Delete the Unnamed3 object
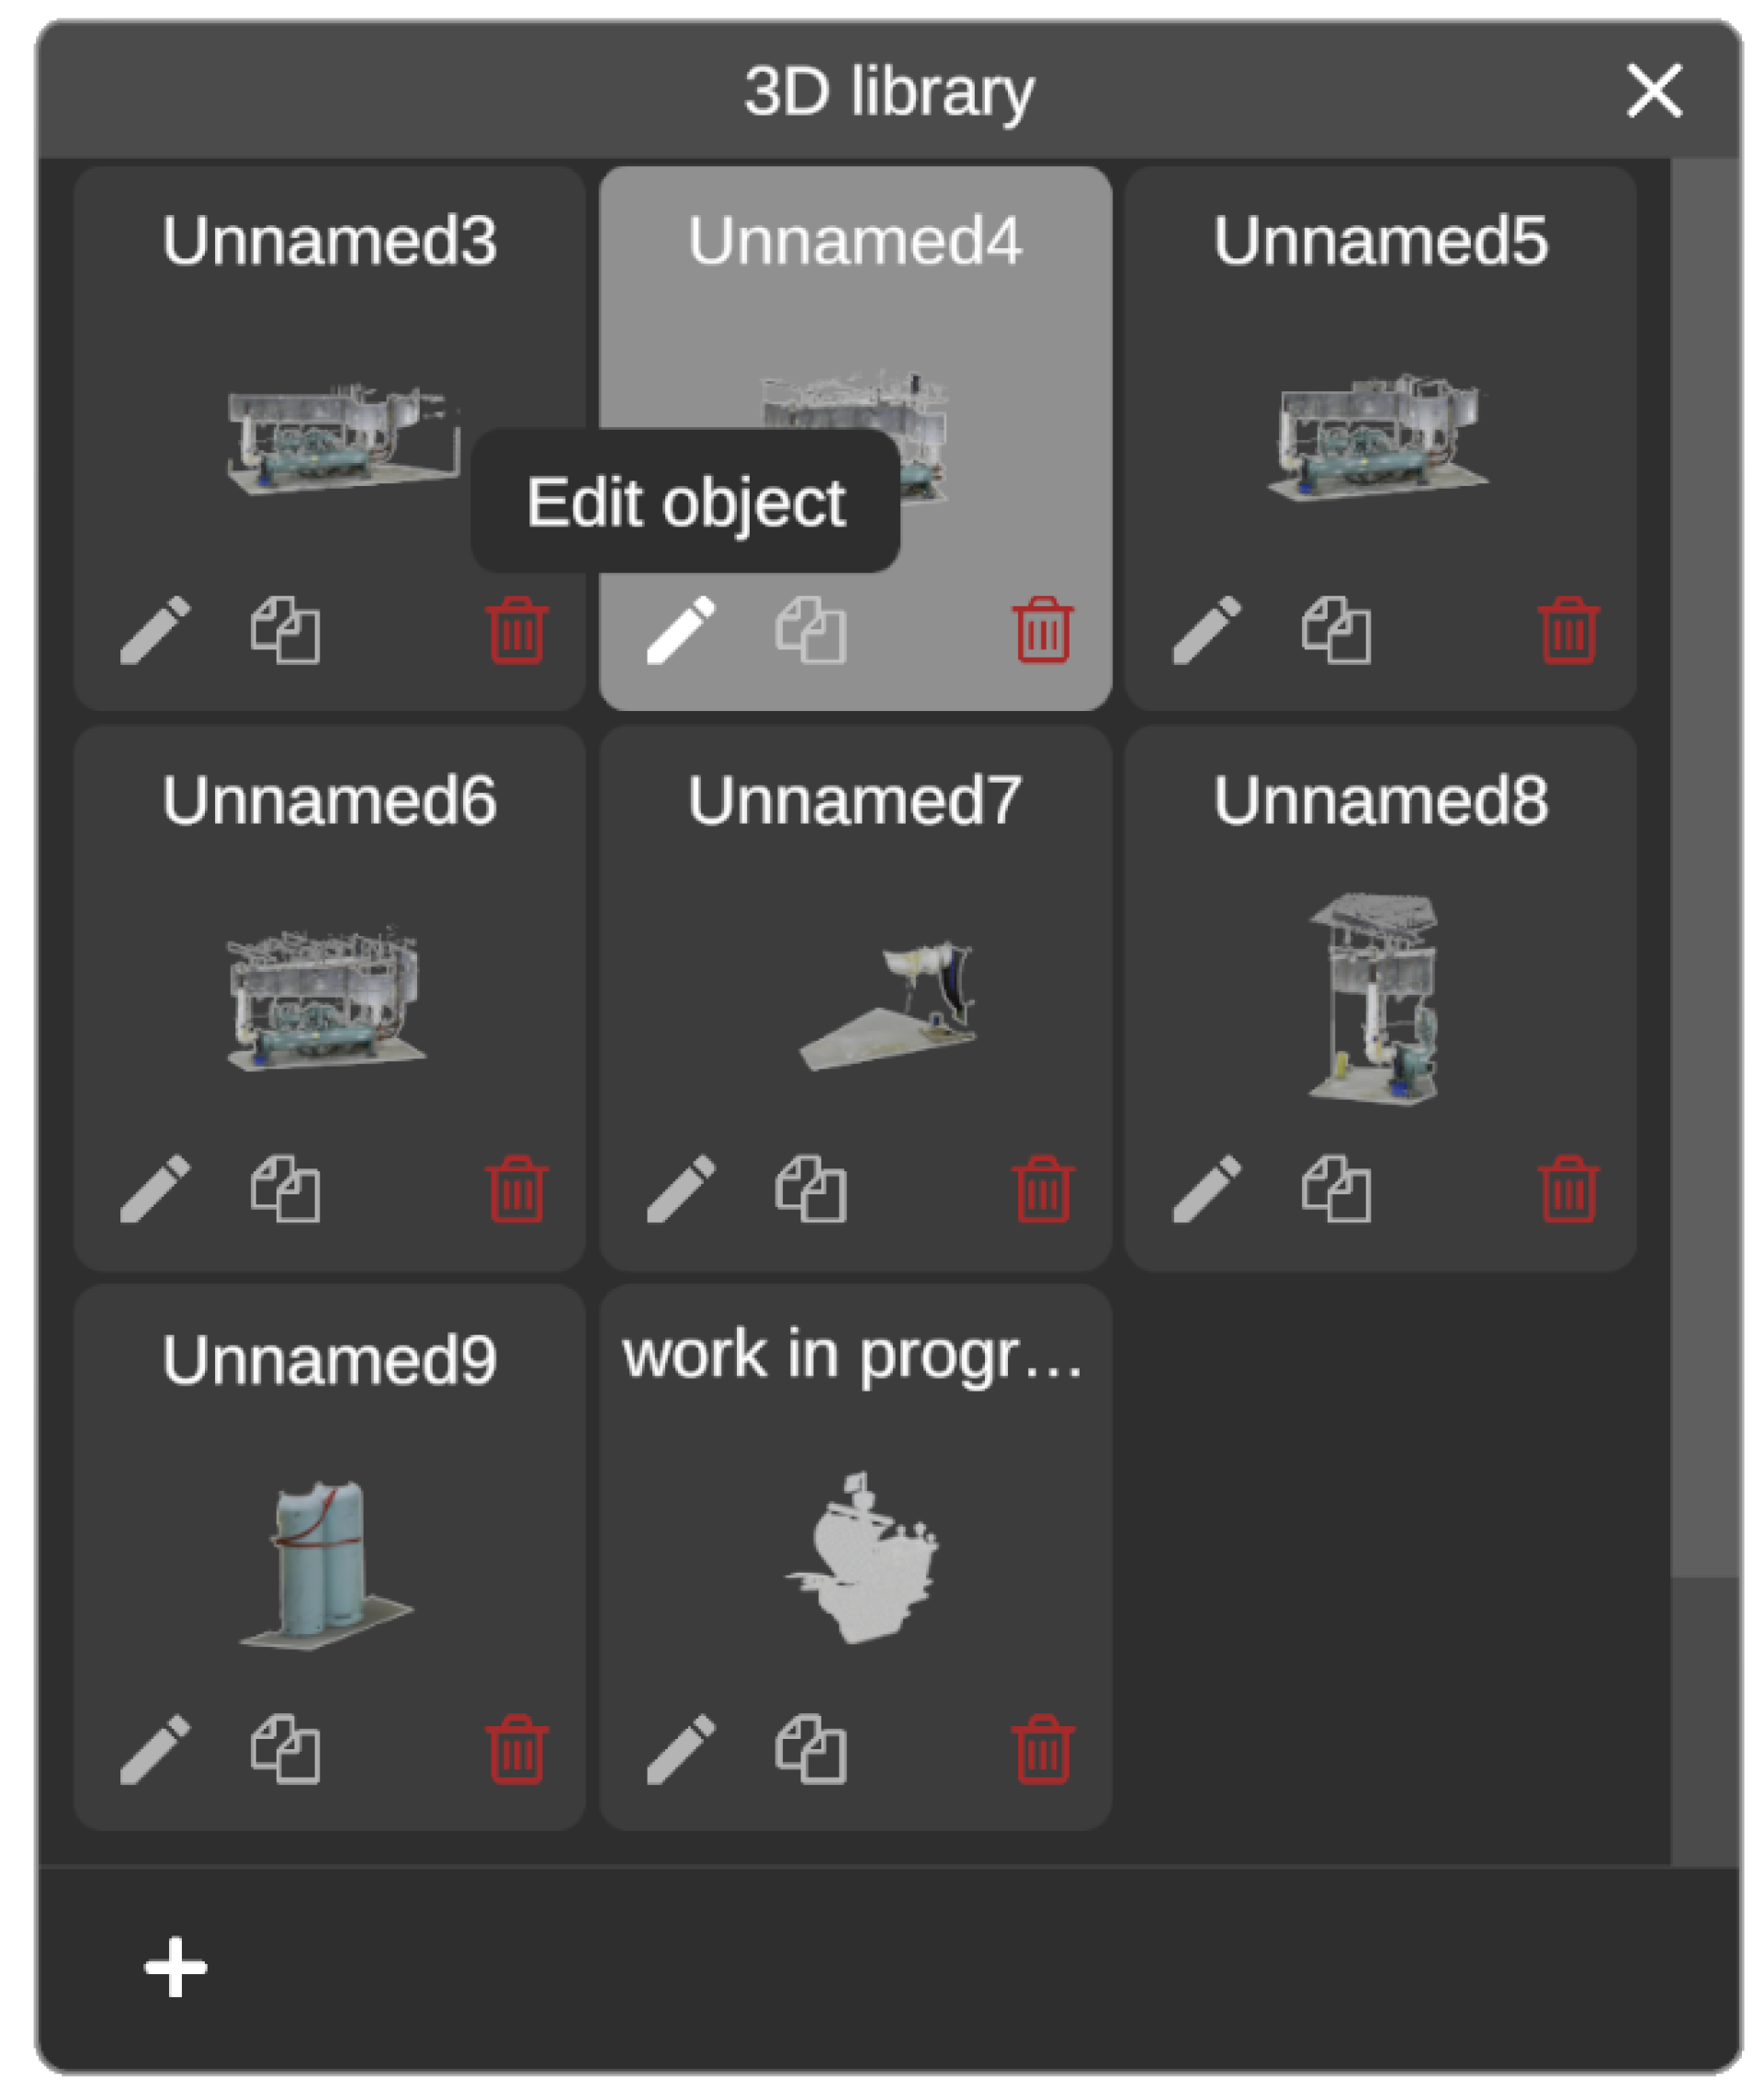1764x2099 pixels. pos(517,630)
